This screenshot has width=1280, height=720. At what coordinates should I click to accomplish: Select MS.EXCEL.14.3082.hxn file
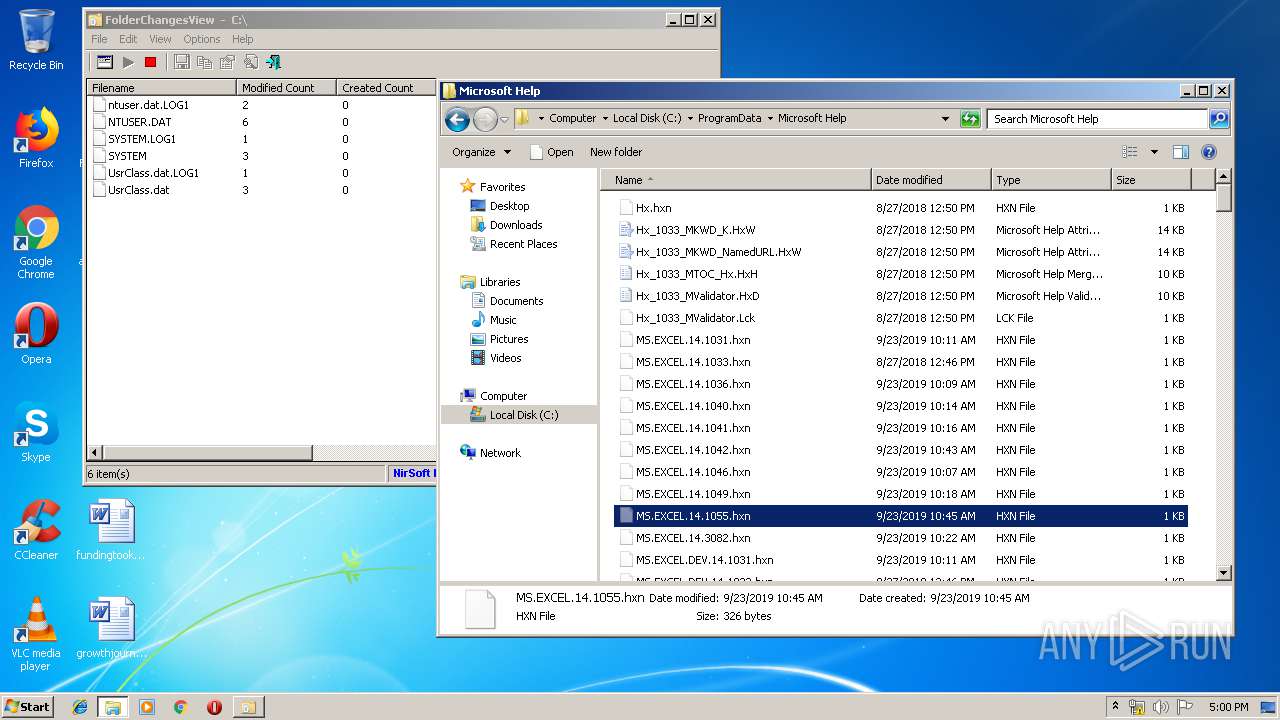[x=901, y=538]
